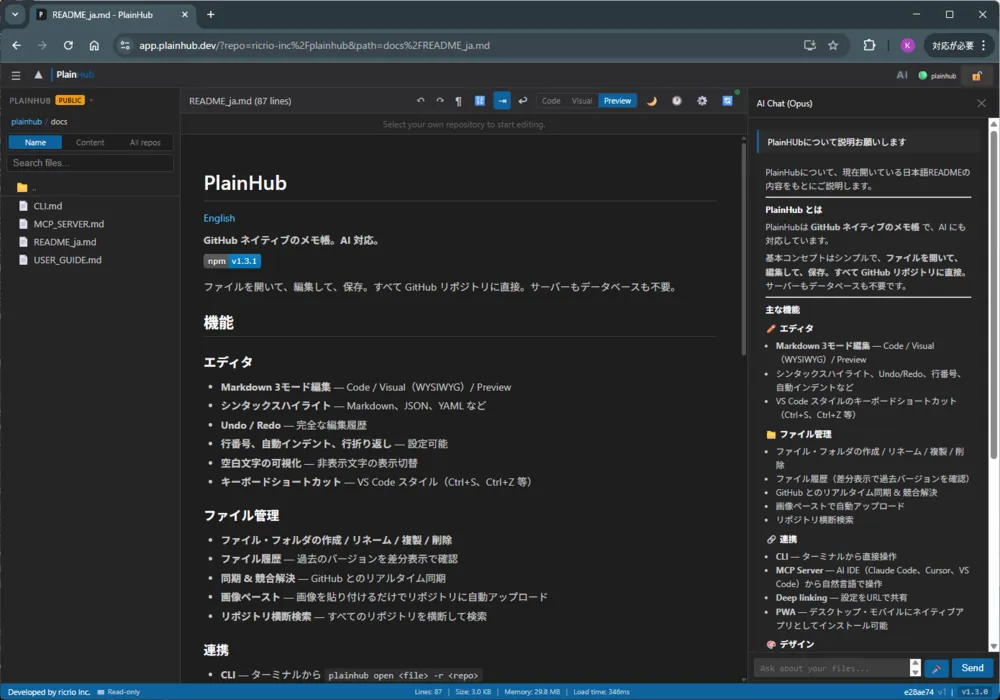Send the AI chat message
The height and width of the screenshot is (700, 1000).
pyautogui.click(x=972, y=668)
